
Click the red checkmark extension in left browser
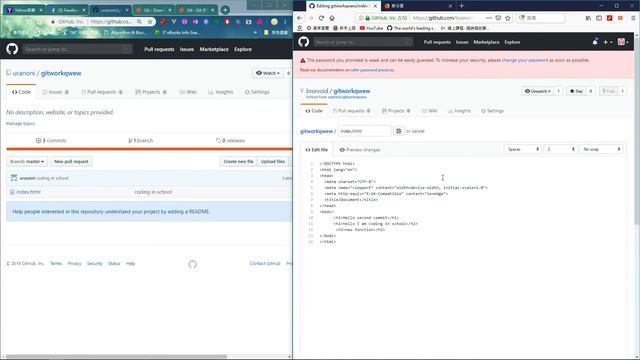(x=163, y=22)
